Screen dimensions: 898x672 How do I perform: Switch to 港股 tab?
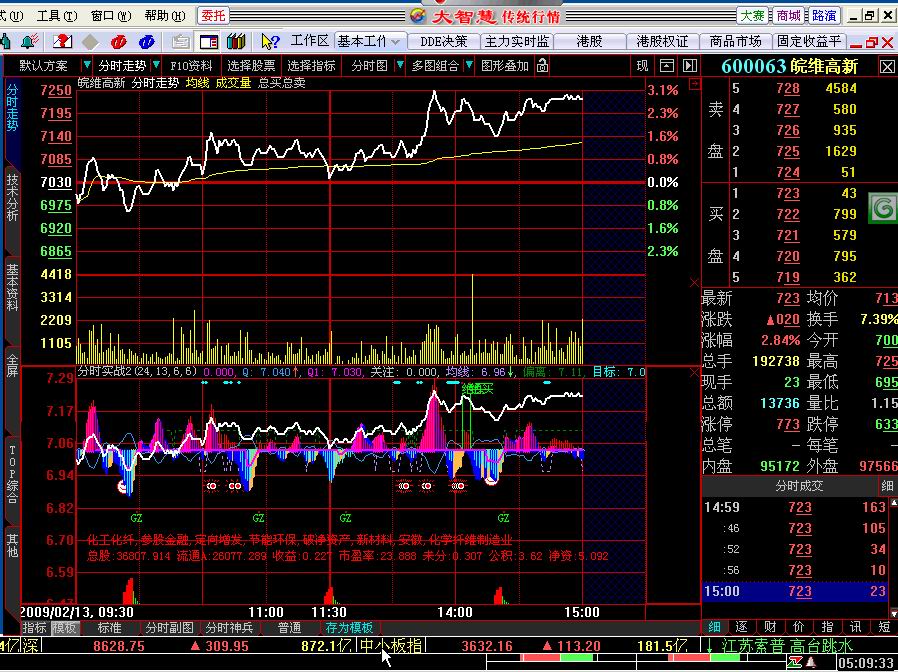point(590,41)
